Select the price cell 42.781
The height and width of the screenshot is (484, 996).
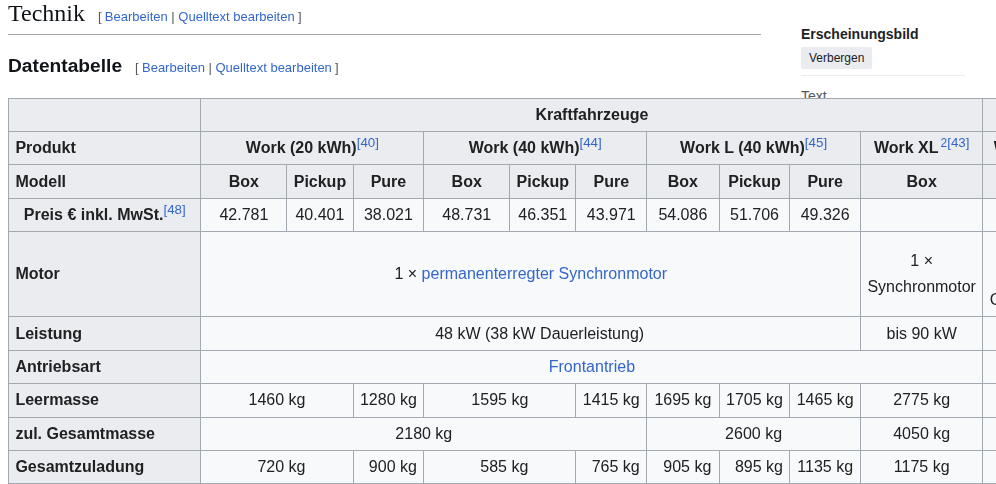(243, 215)
